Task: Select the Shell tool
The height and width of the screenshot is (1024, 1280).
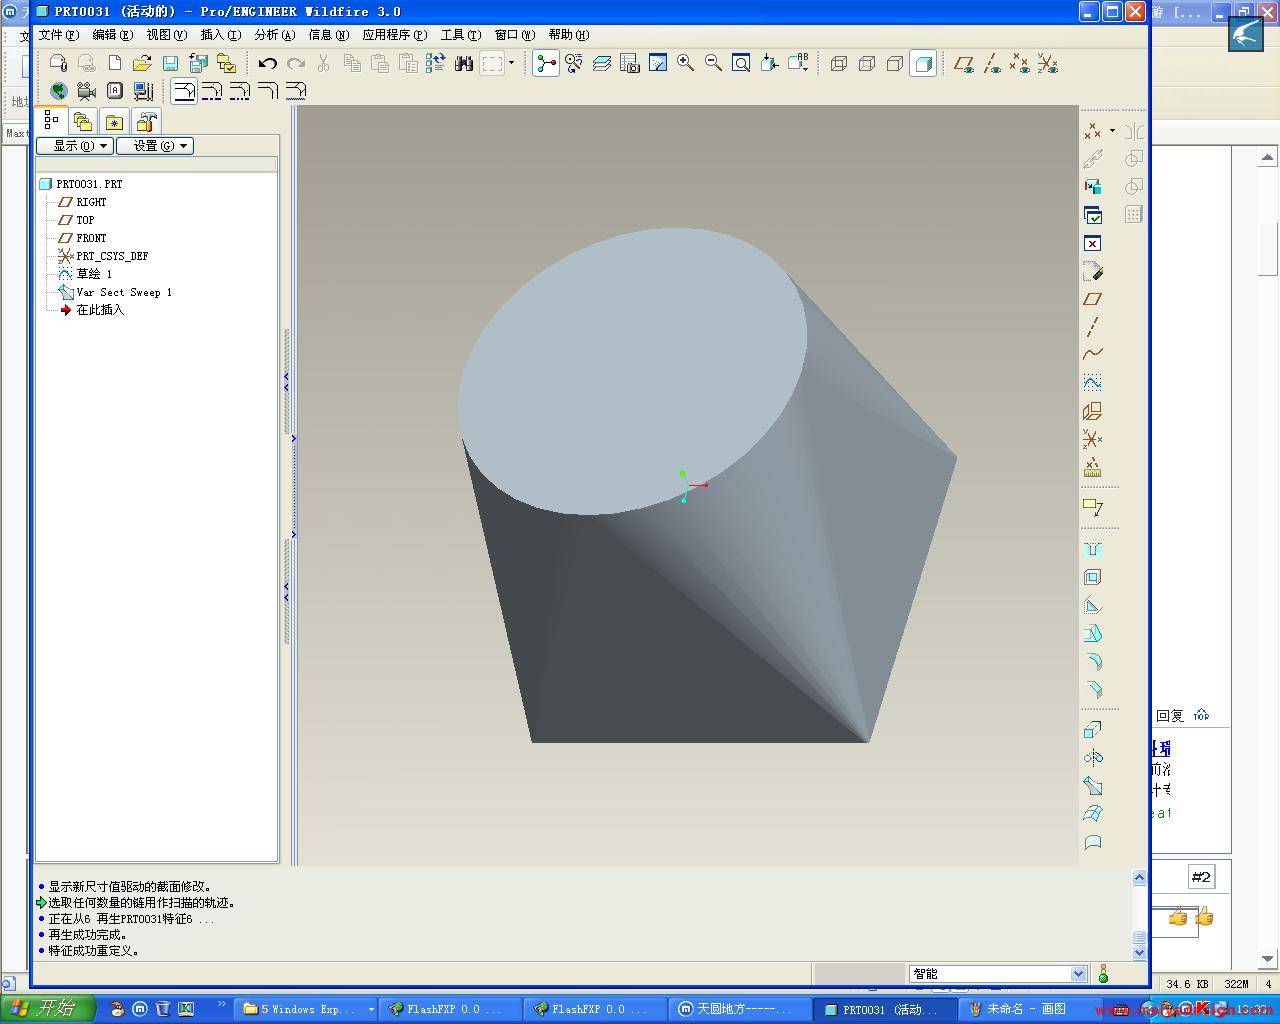Action: 1093,577
